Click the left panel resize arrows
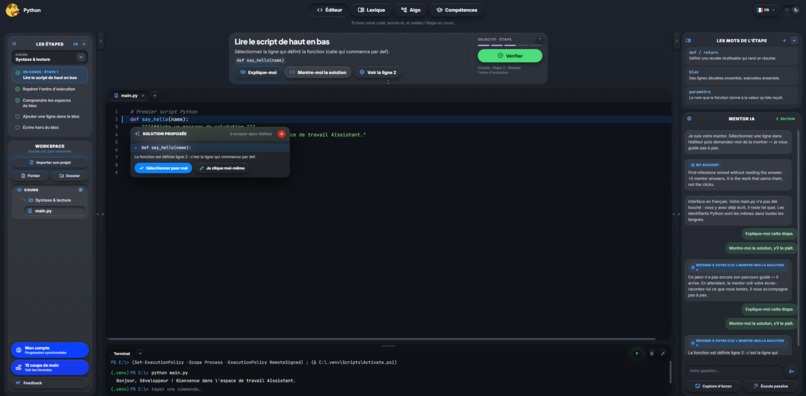Screen dimensions: 806x396 101,214
